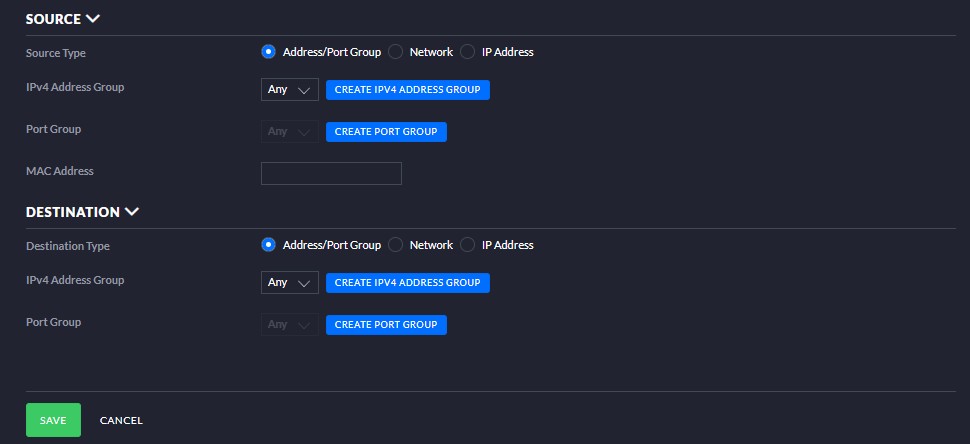Choose Network radio for Source Type
Screen dimensions: 970x444
[395, 52]
